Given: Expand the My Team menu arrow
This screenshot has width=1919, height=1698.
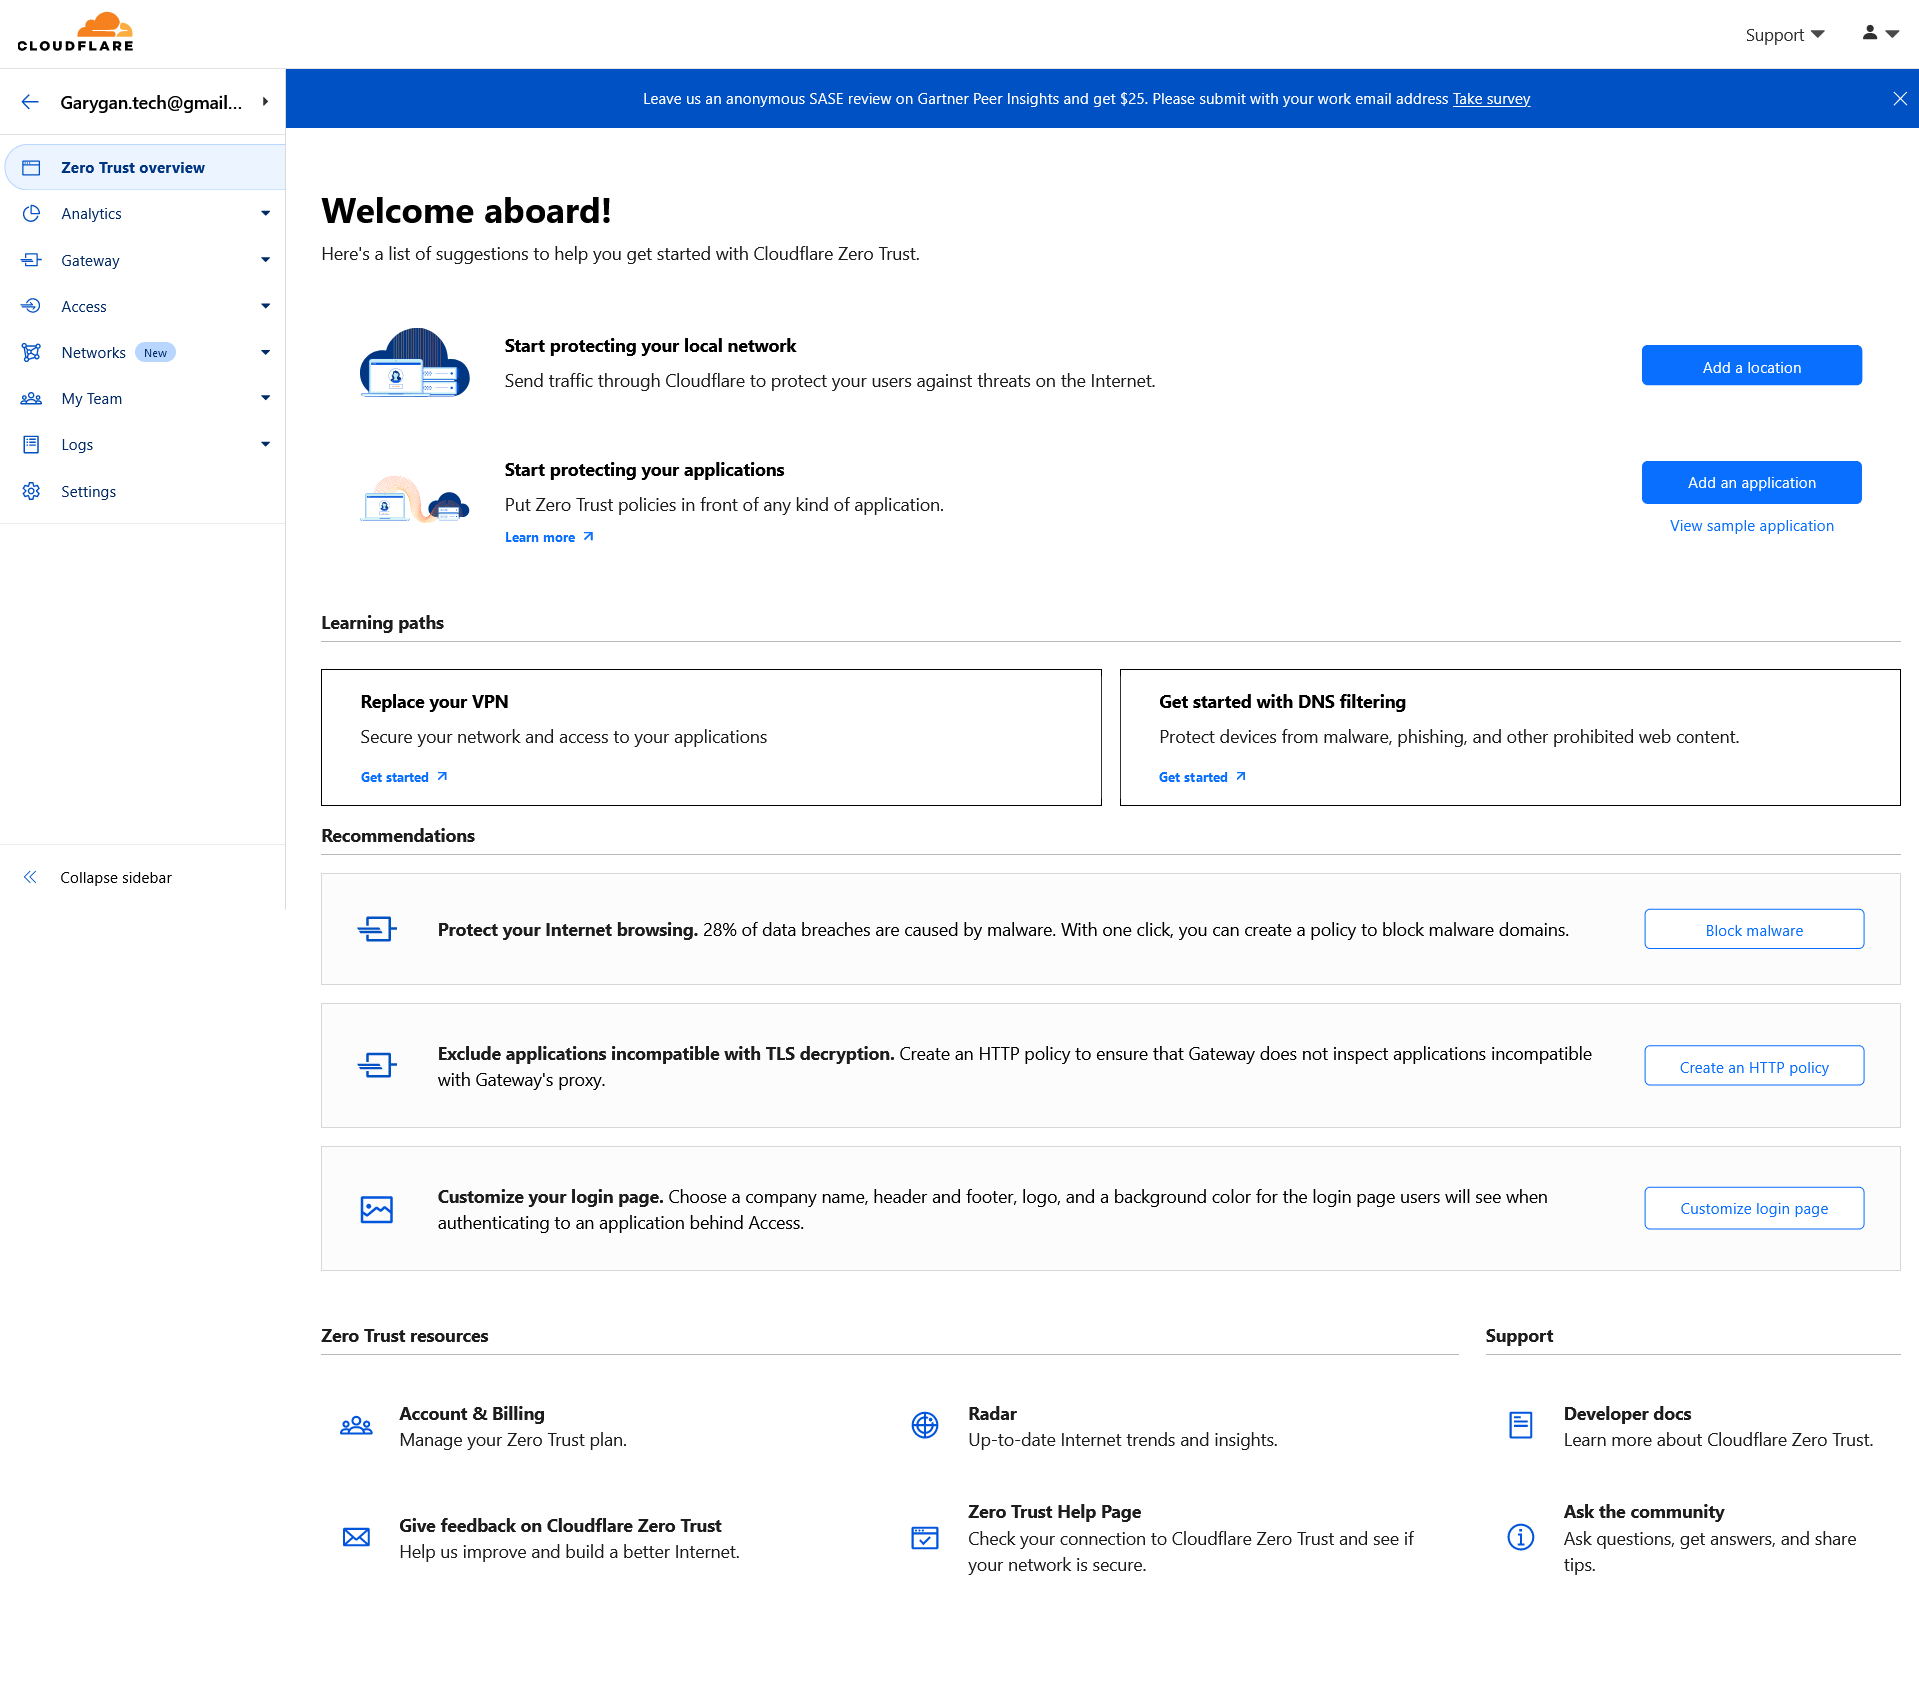Looking at the screenshot, I should [x=265, y=398].
